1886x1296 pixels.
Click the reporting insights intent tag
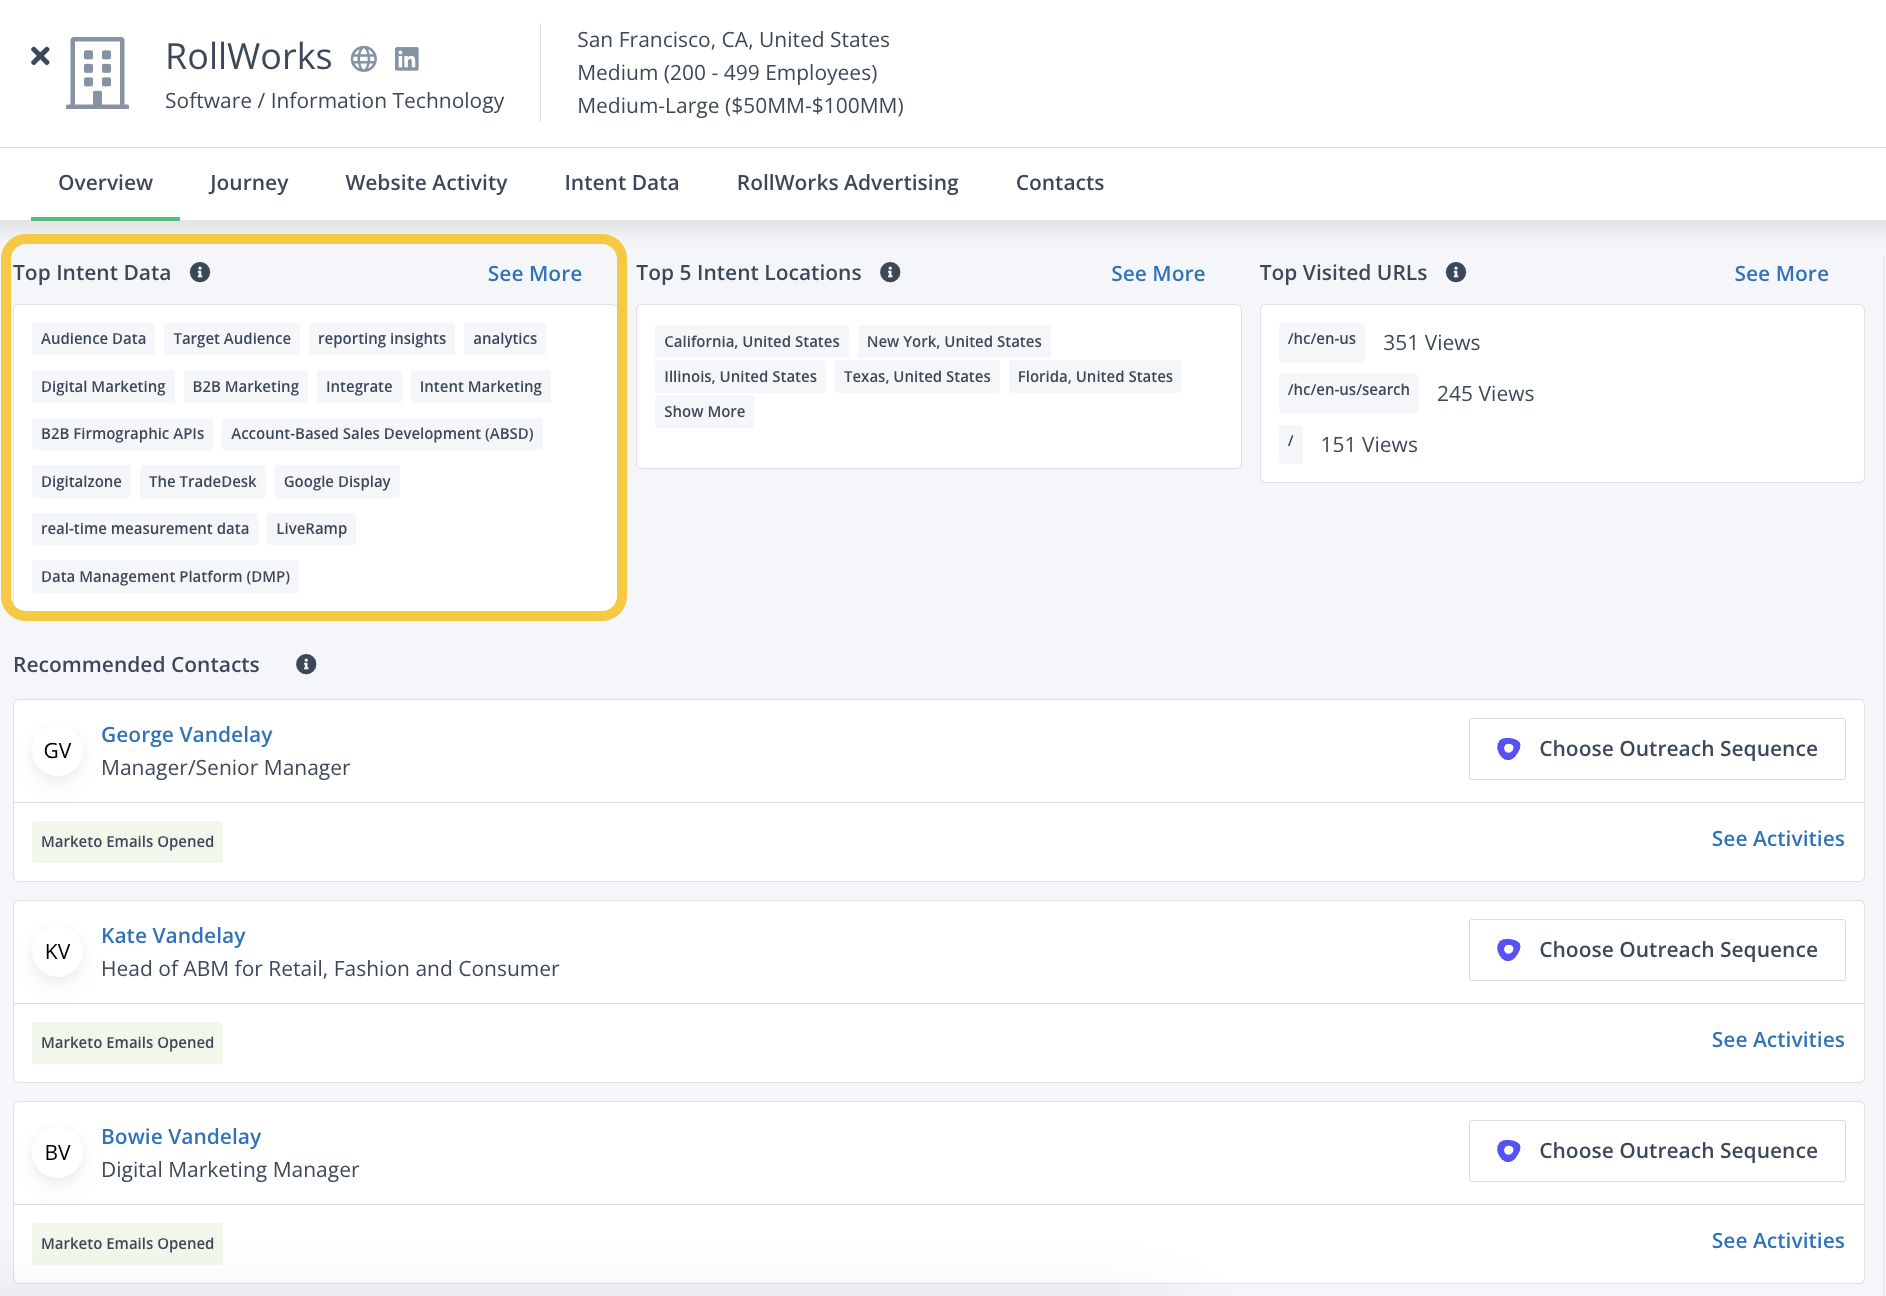(382, 339)
